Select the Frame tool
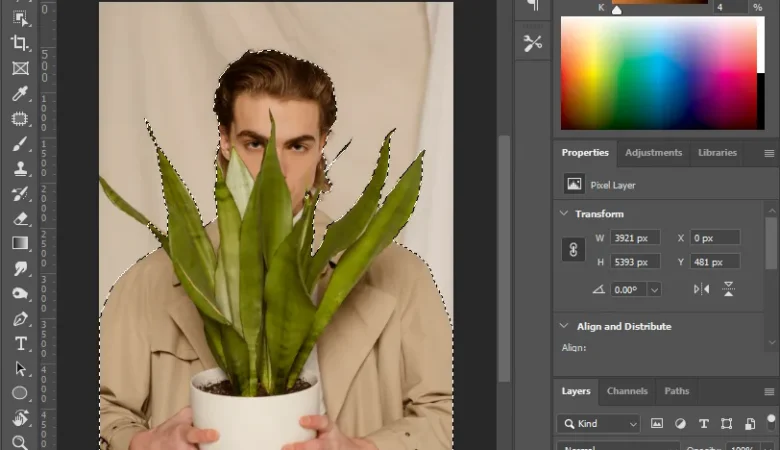The image size is (780, 450). [x=20, y=68]
